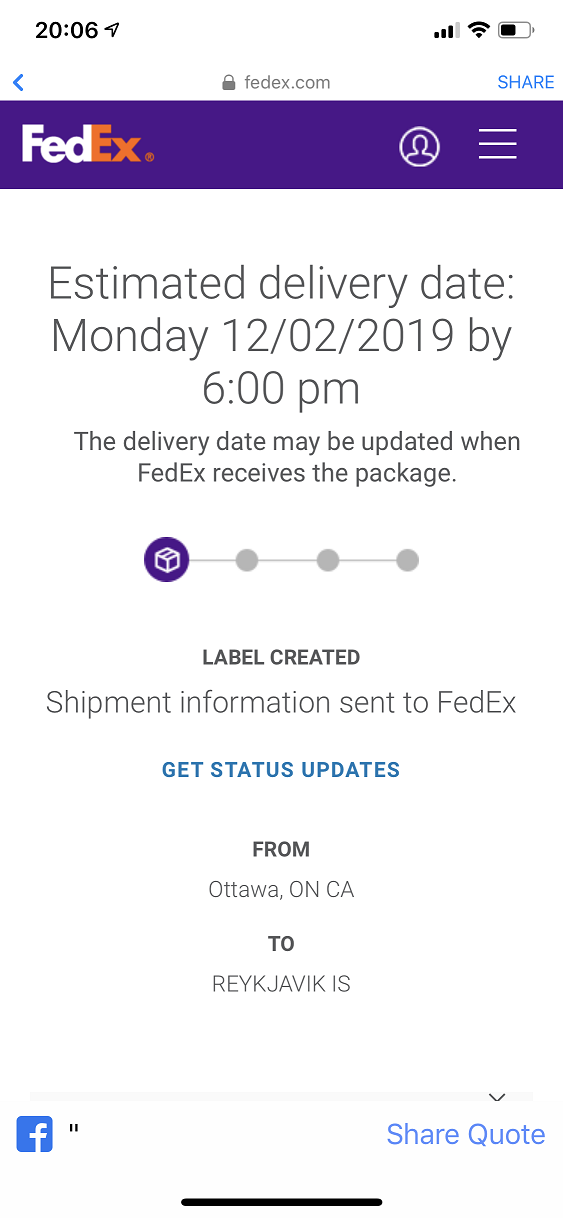This screenshot has height=1218, width=563.
Task: Go back using the blue back chevron
Action: pyautogui.click(x=18, y=83)
